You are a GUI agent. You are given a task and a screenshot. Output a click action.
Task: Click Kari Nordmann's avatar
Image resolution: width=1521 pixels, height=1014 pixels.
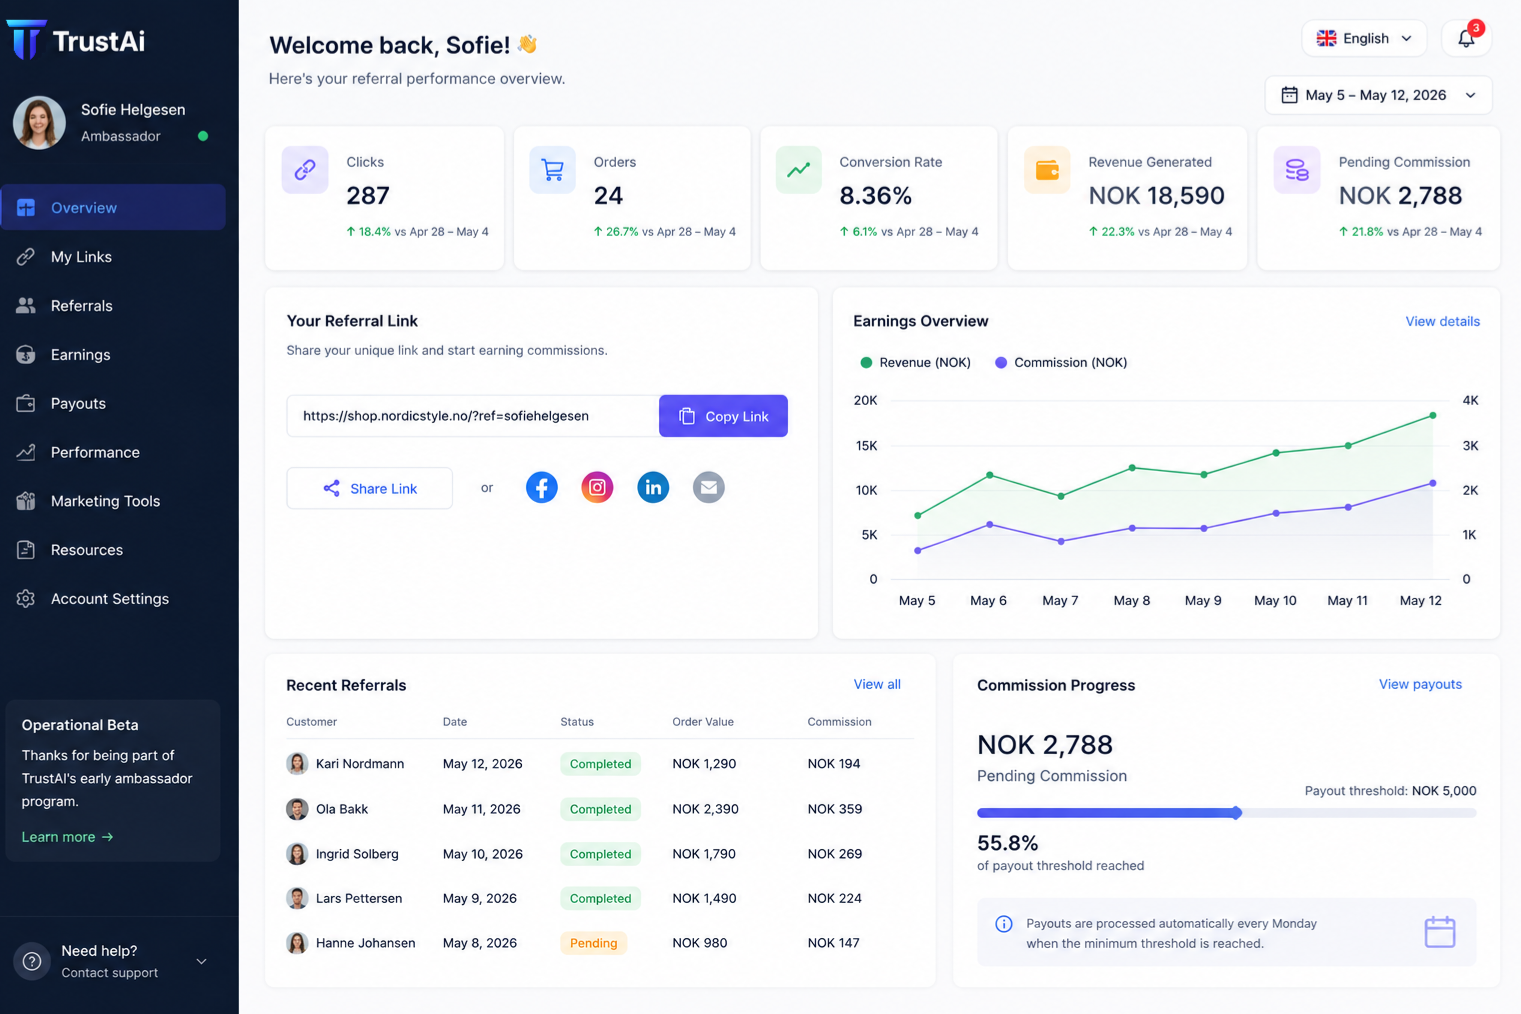[297, 764]
